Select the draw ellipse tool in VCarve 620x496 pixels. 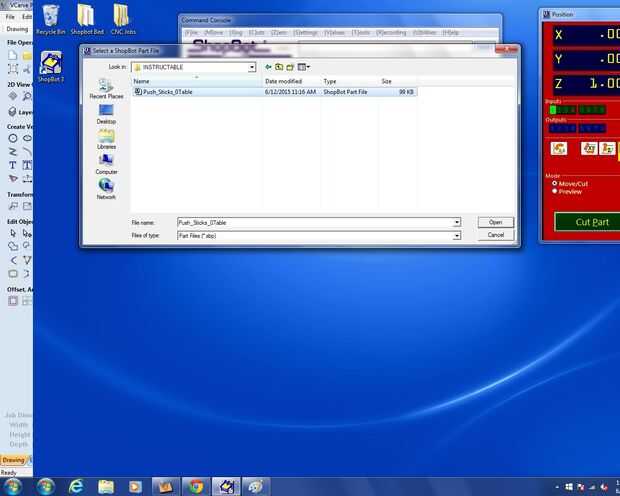click(x=27, y=138)
